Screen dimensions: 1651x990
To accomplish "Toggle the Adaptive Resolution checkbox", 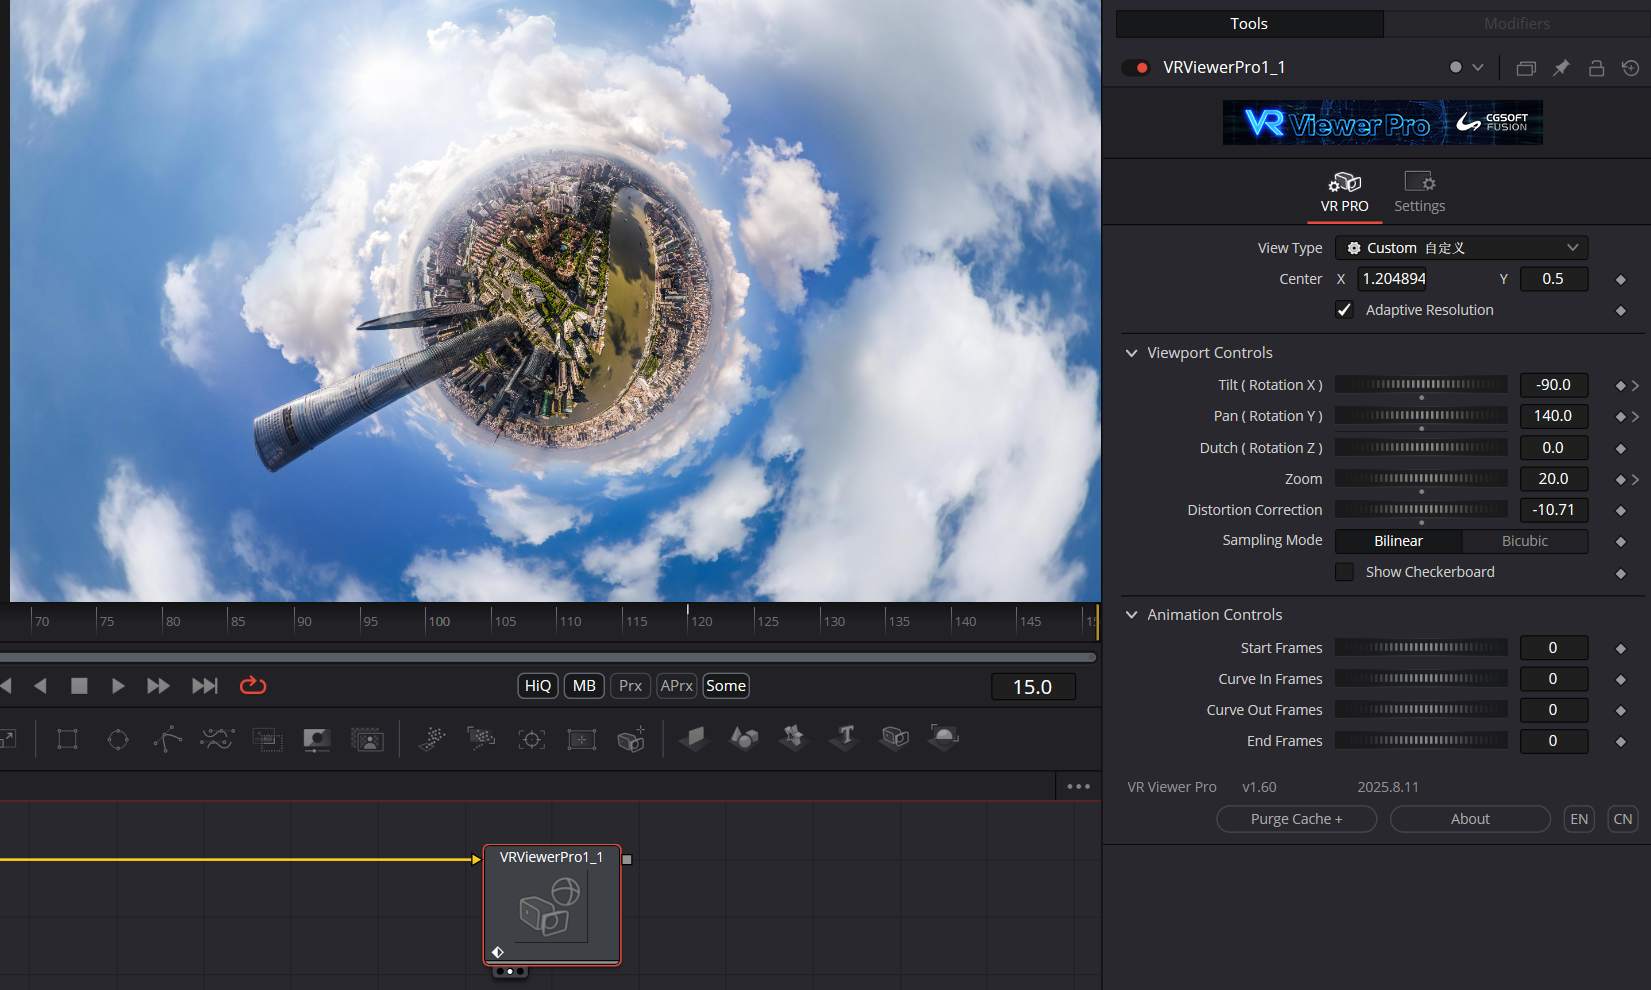I will 1345,310.
